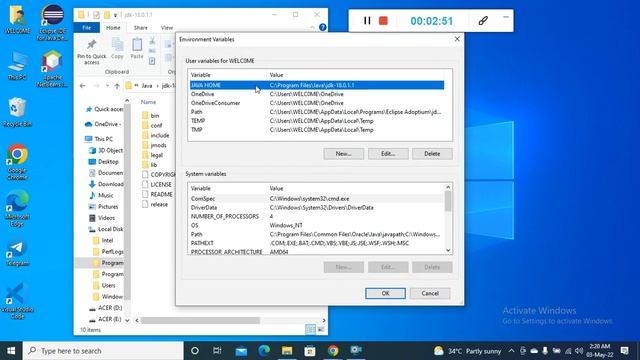
Task: Open Cortana circle on taskbar
Action: click(x=195, y=351)
